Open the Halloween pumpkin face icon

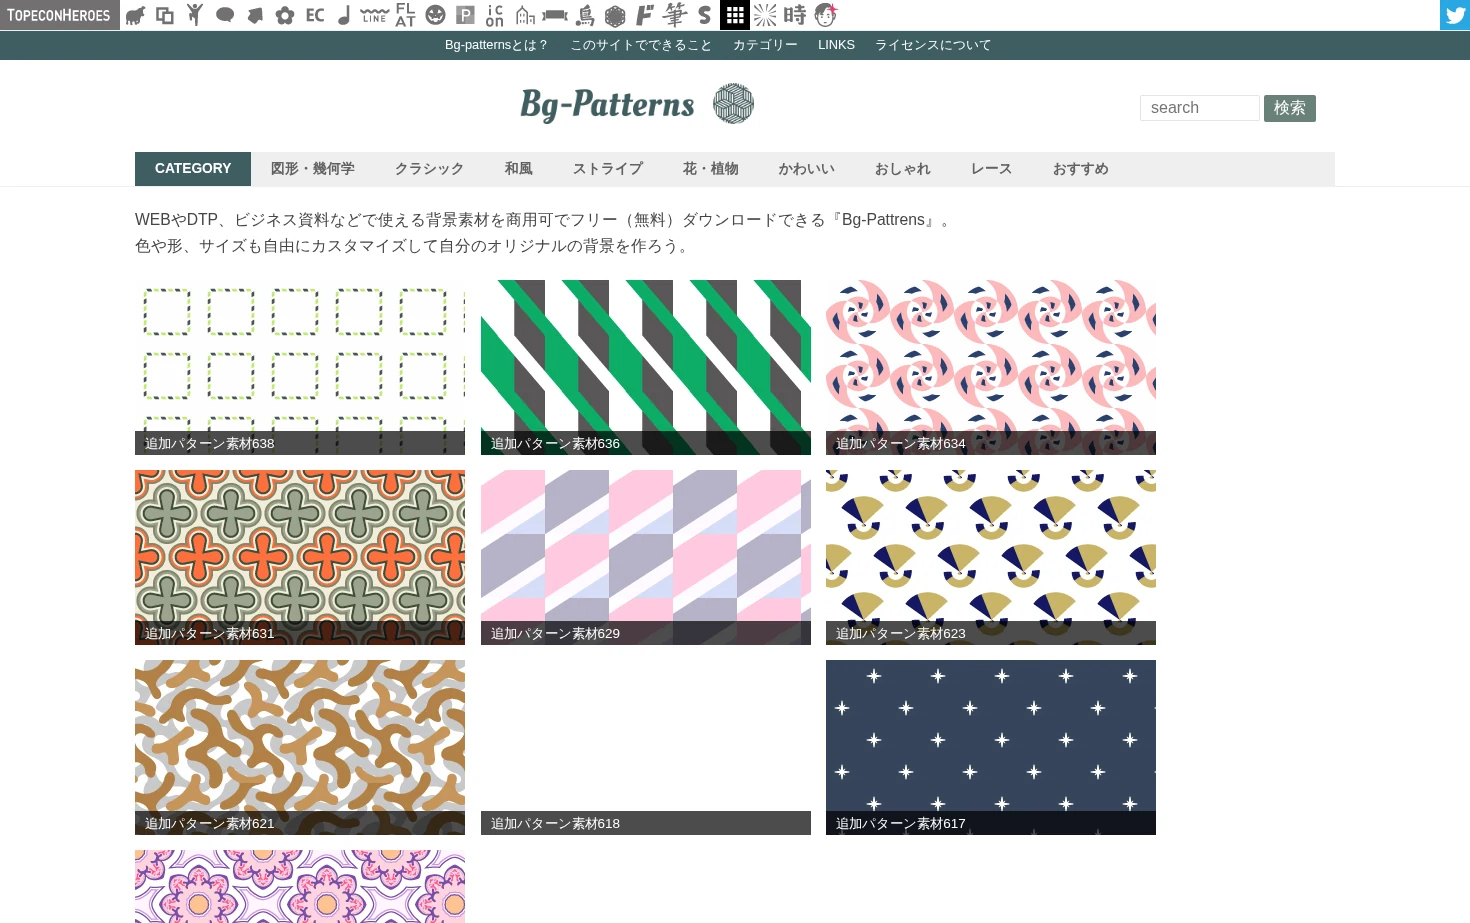point(435,15)
